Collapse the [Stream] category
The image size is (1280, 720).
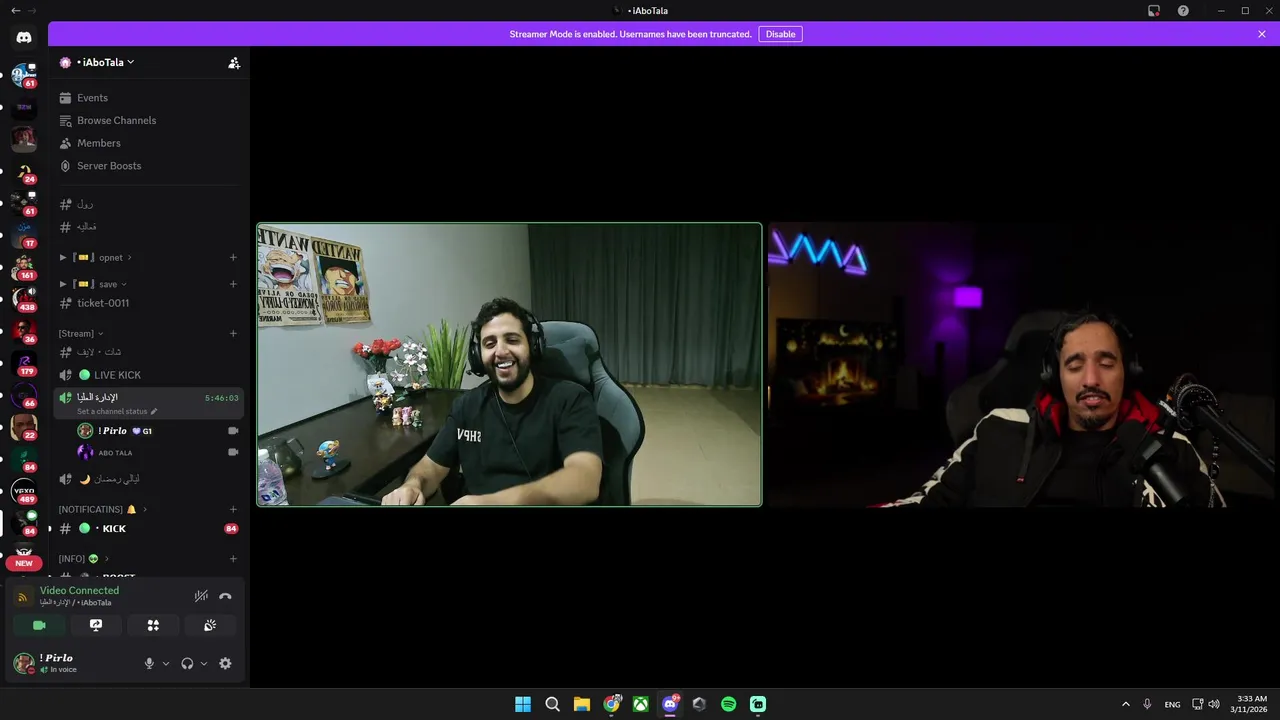point(81,333)
